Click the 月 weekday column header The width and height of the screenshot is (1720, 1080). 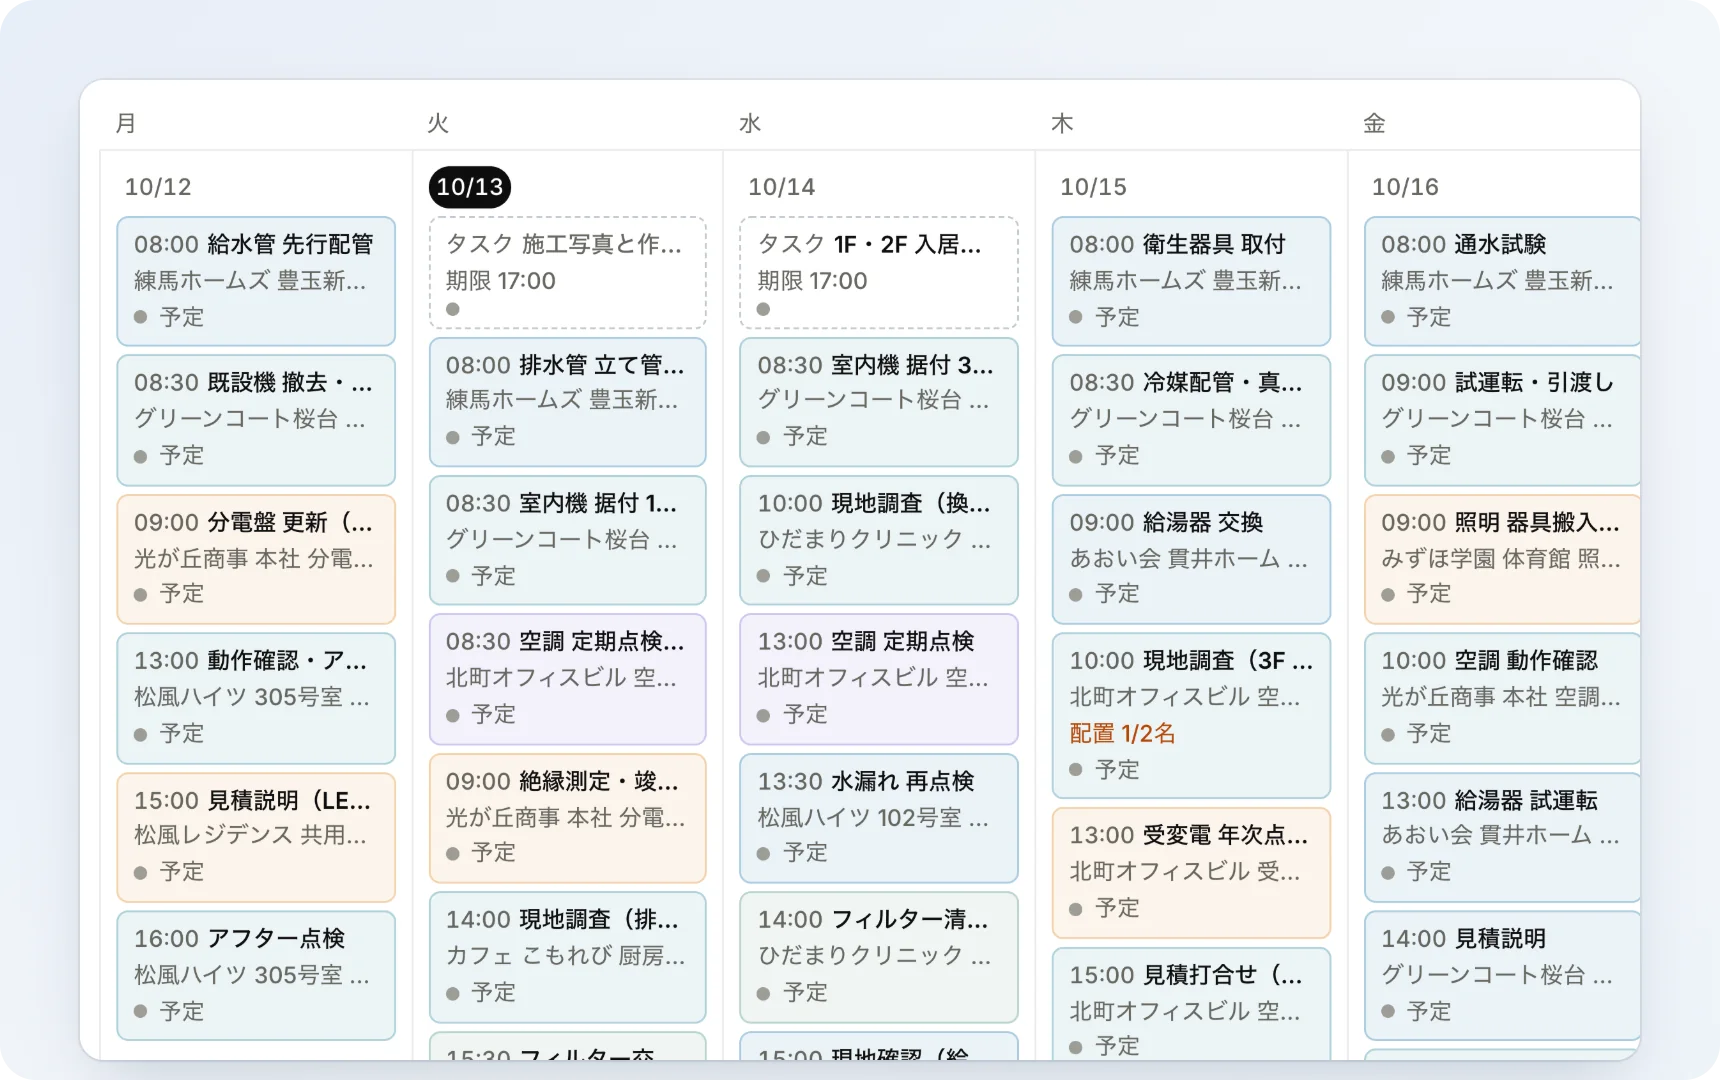(126, 123)
